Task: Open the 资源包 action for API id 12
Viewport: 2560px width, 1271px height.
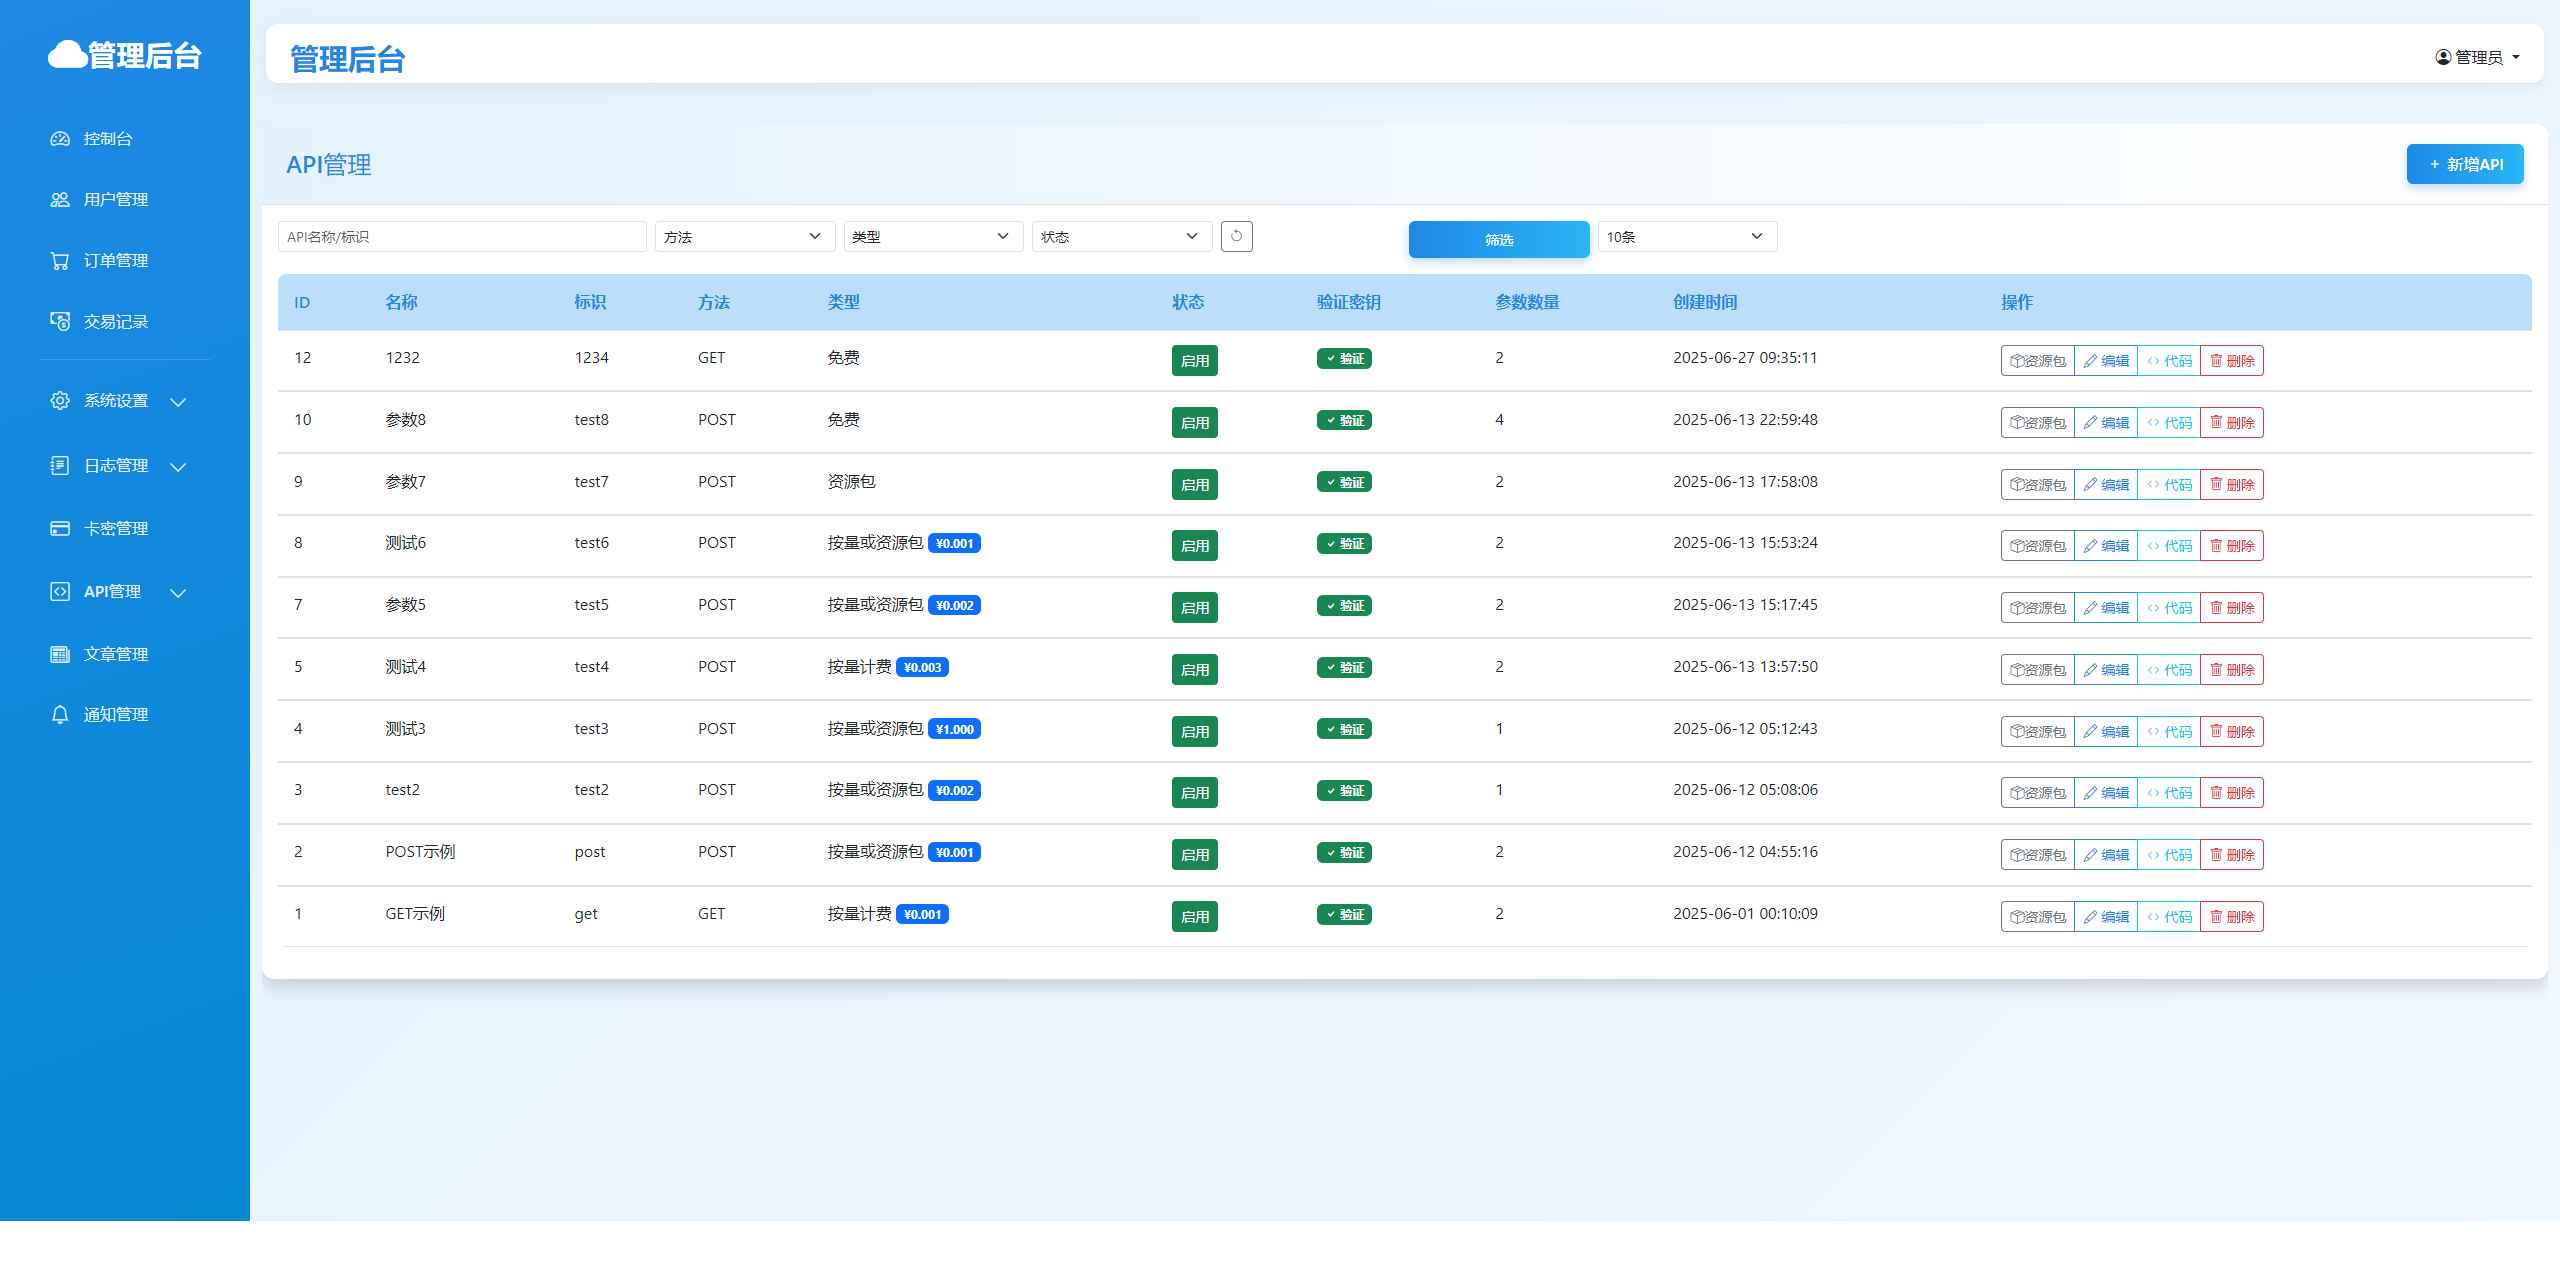Action: [2038, 359]
